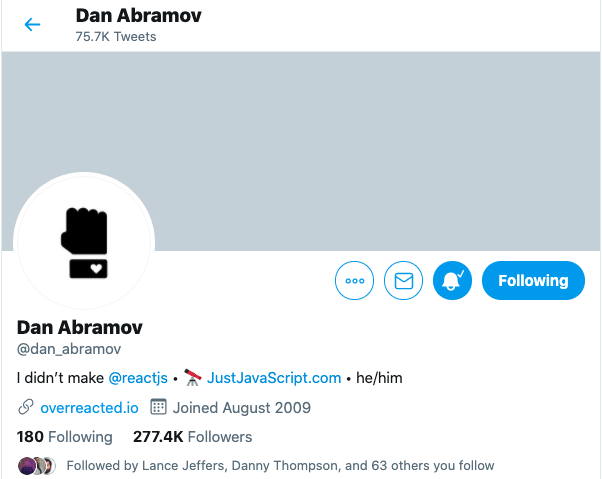Click the chain link icon beside overreacted.io
602x479 pixels.
[x=26, y=407]
